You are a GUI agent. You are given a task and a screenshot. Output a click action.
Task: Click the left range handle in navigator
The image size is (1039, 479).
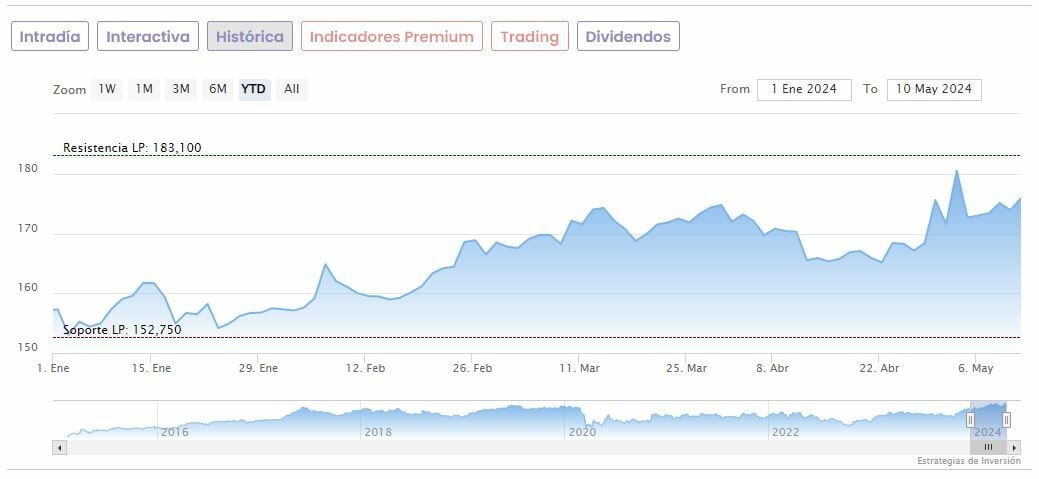click(x=970, y=420)
